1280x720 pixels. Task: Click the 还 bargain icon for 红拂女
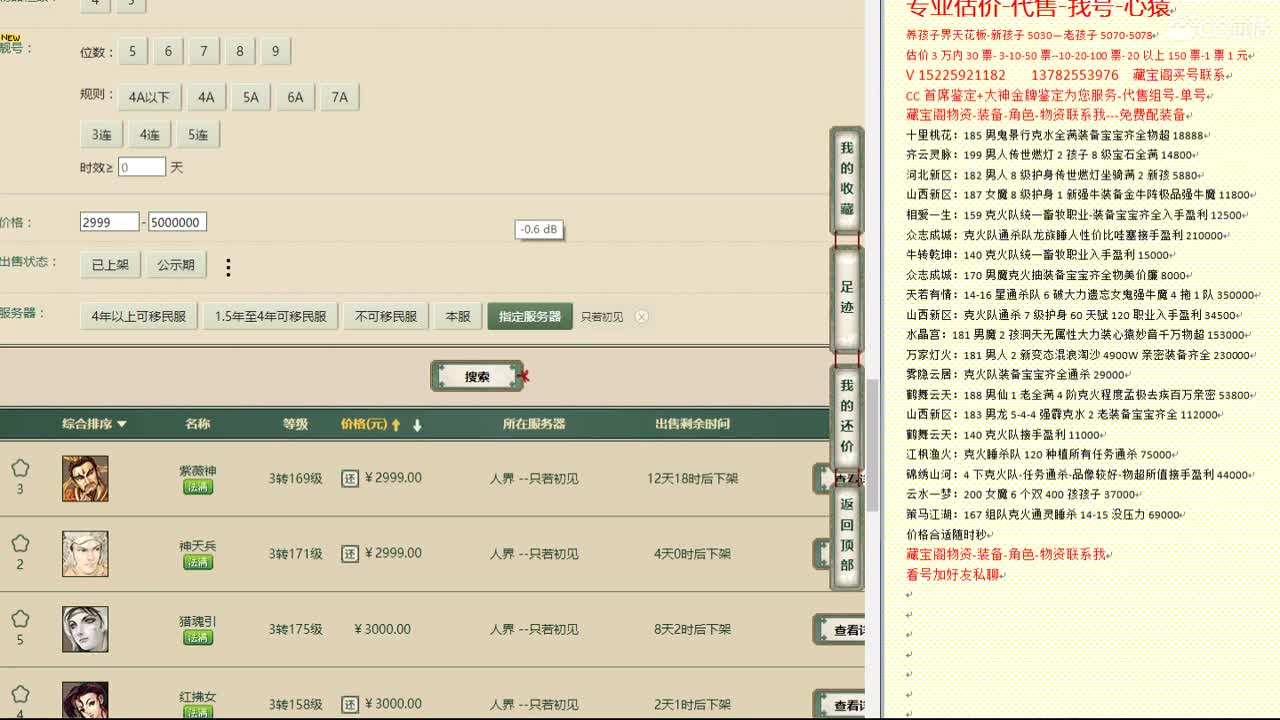pos(350,704)
